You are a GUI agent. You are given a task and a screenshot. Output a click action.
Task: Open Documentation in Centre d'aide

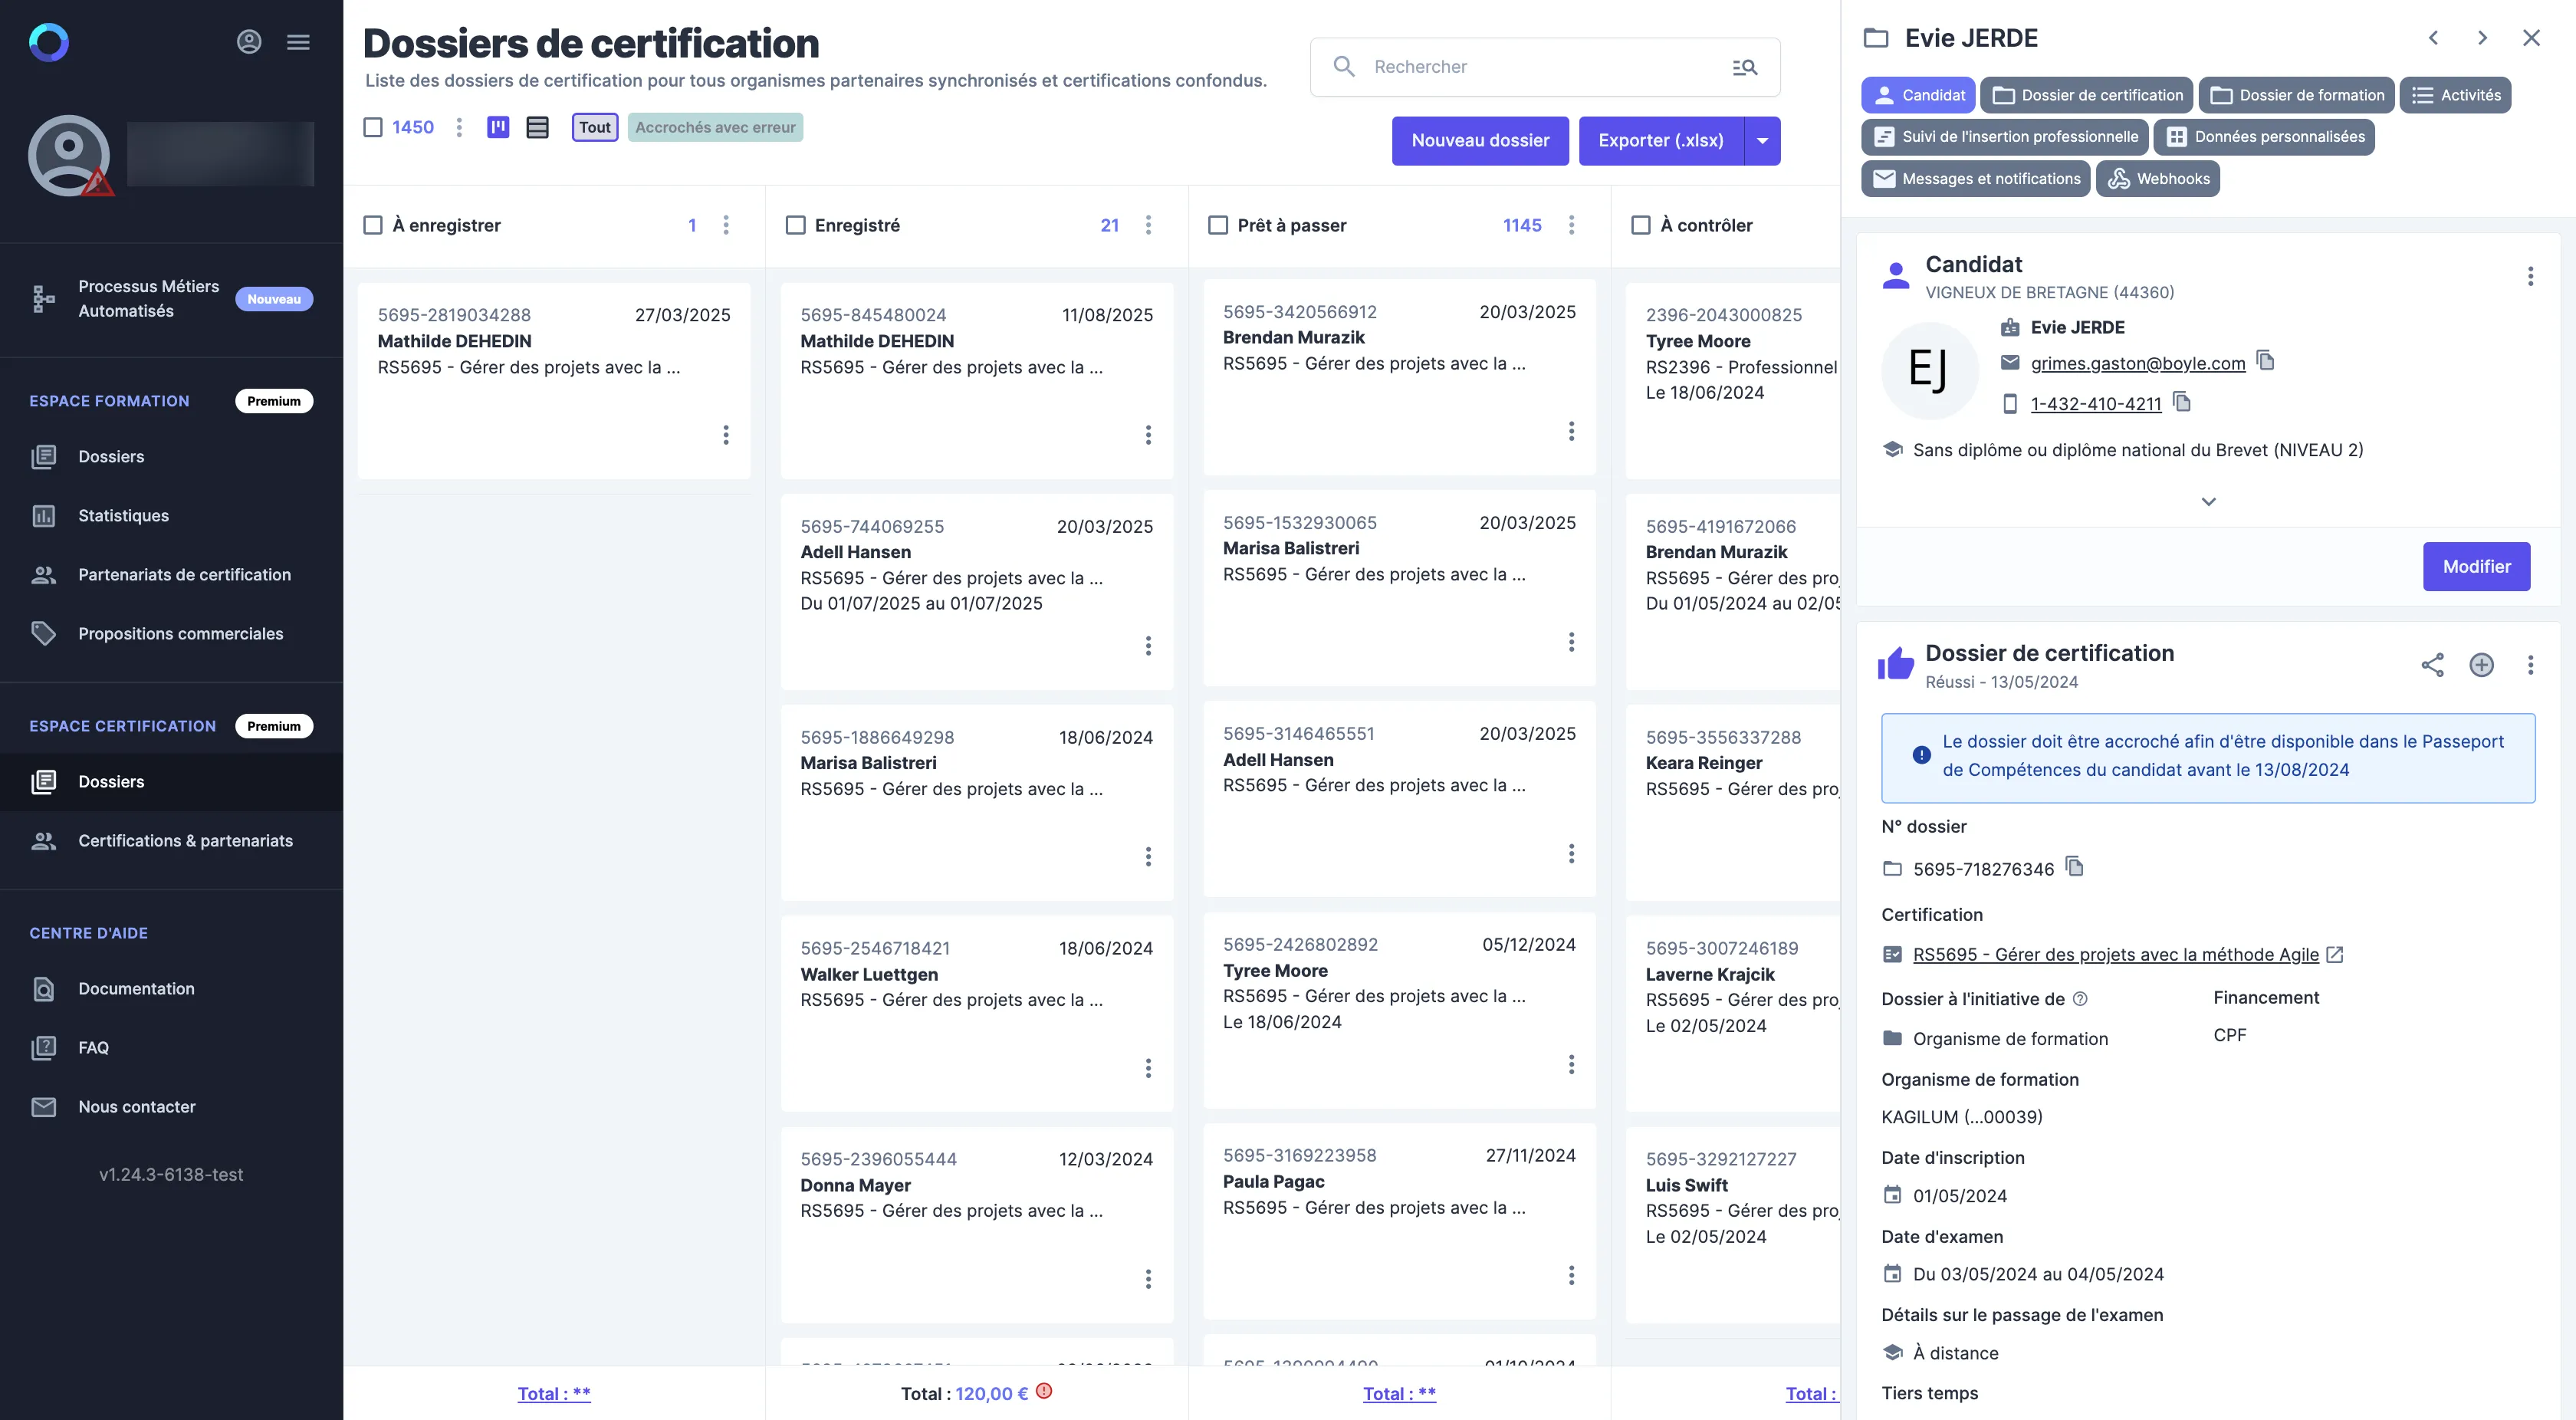pyautogui.click(x=171, y=988)
